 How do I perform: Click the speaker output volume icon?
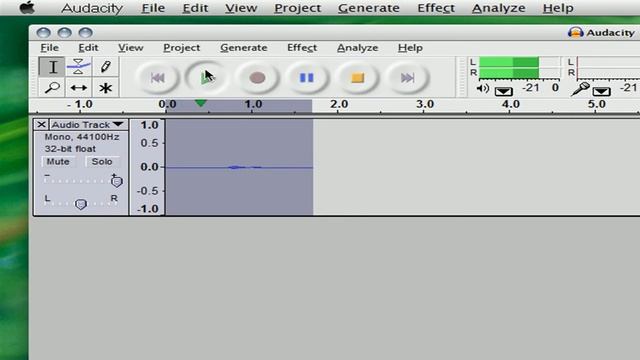click(482, 88)
